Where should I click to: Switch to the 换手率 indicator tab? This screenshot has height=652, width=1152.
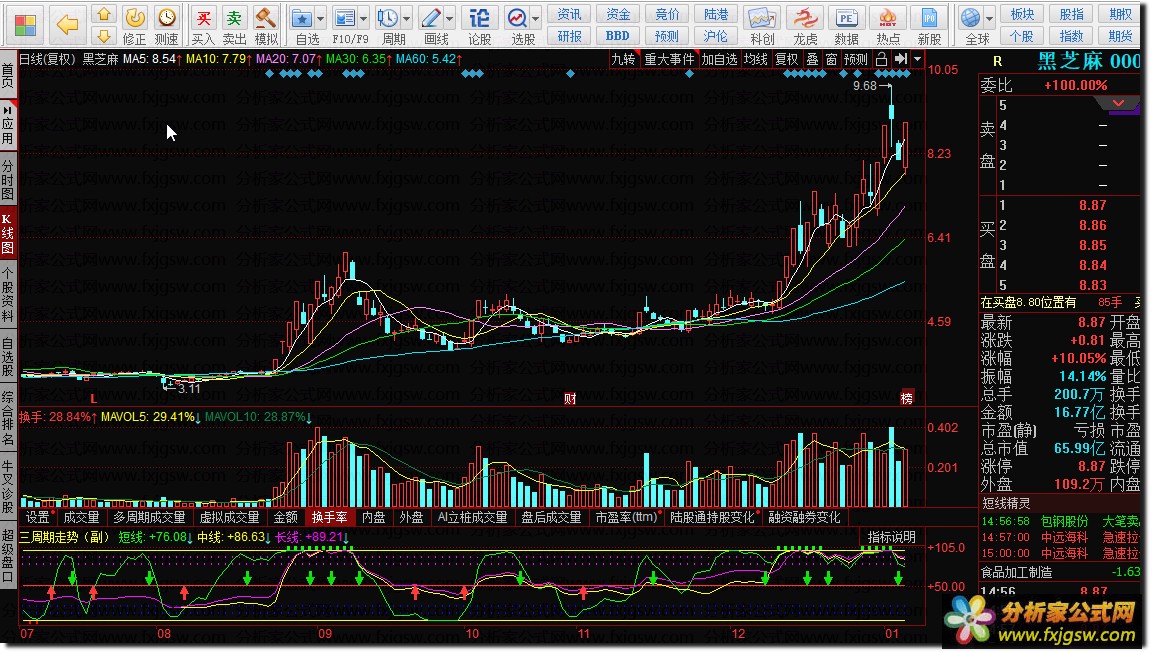329,517
